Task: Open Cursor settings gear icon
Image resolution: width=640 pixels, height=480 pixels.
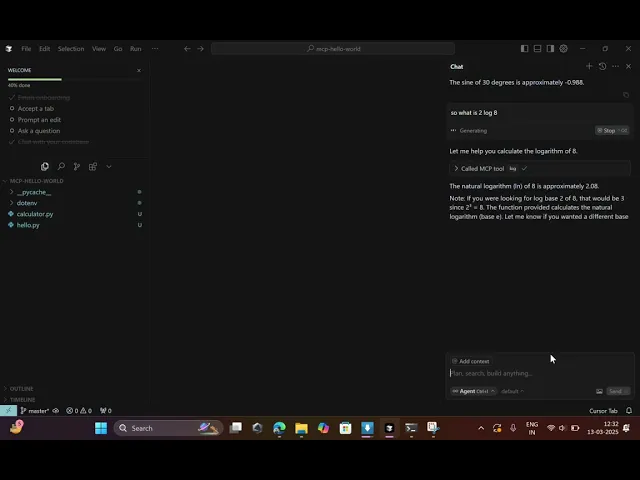Action: (x=563, y=49)
